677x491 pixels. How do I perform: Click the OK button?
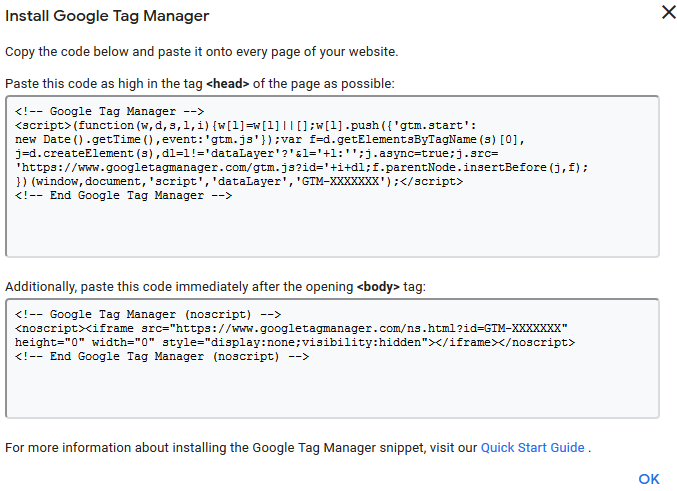649,479
